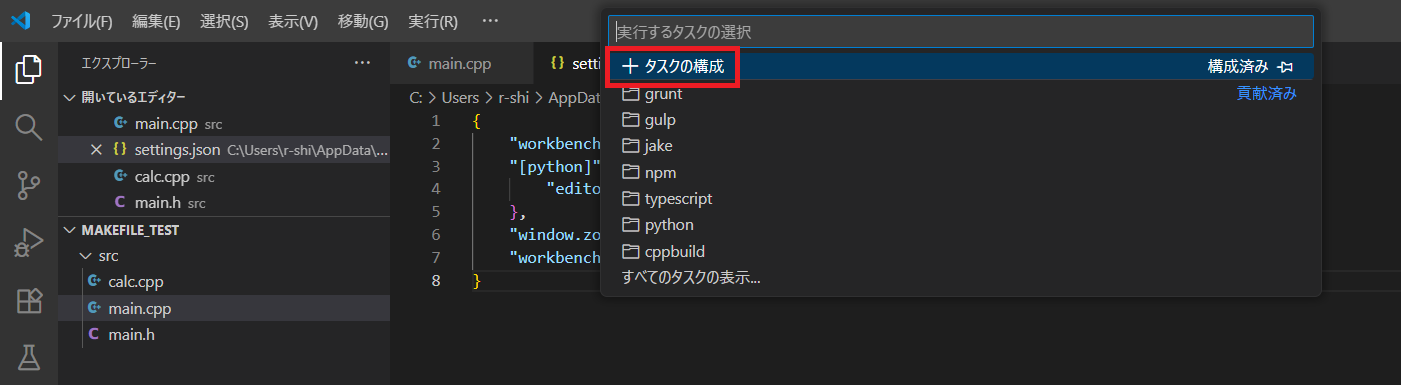This screenshot has width=1401, height=385.
Task: Open main.h in open editors list
Action: (x=224, y=203)
